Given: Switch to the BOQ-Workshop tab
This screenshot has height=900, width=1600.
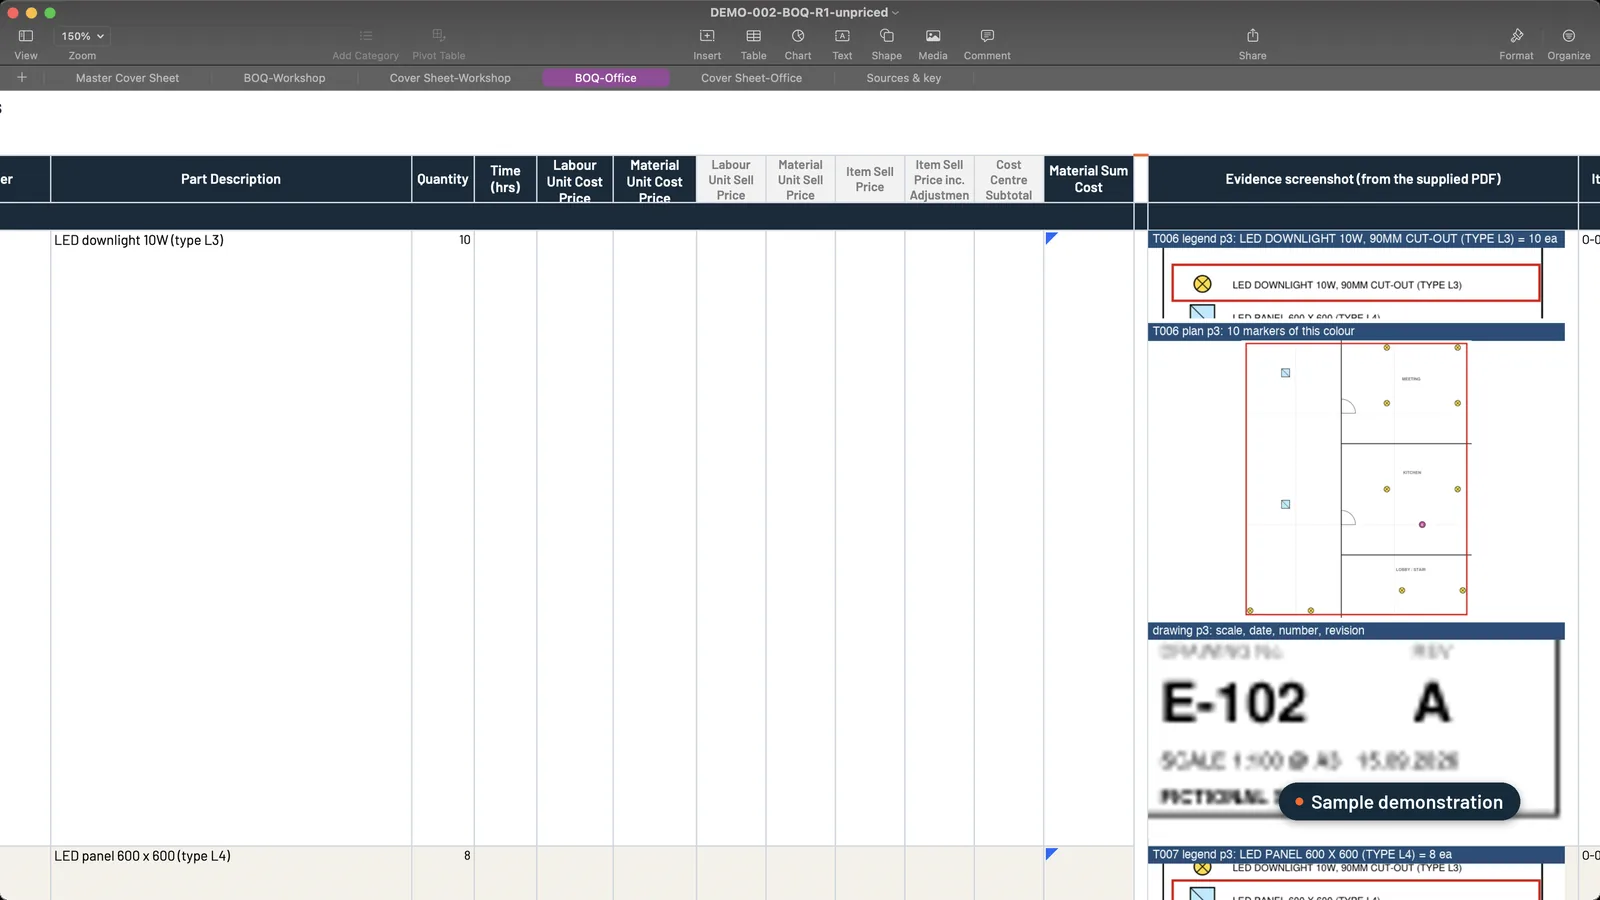Looking at the screenshot, I should [285, 78].
